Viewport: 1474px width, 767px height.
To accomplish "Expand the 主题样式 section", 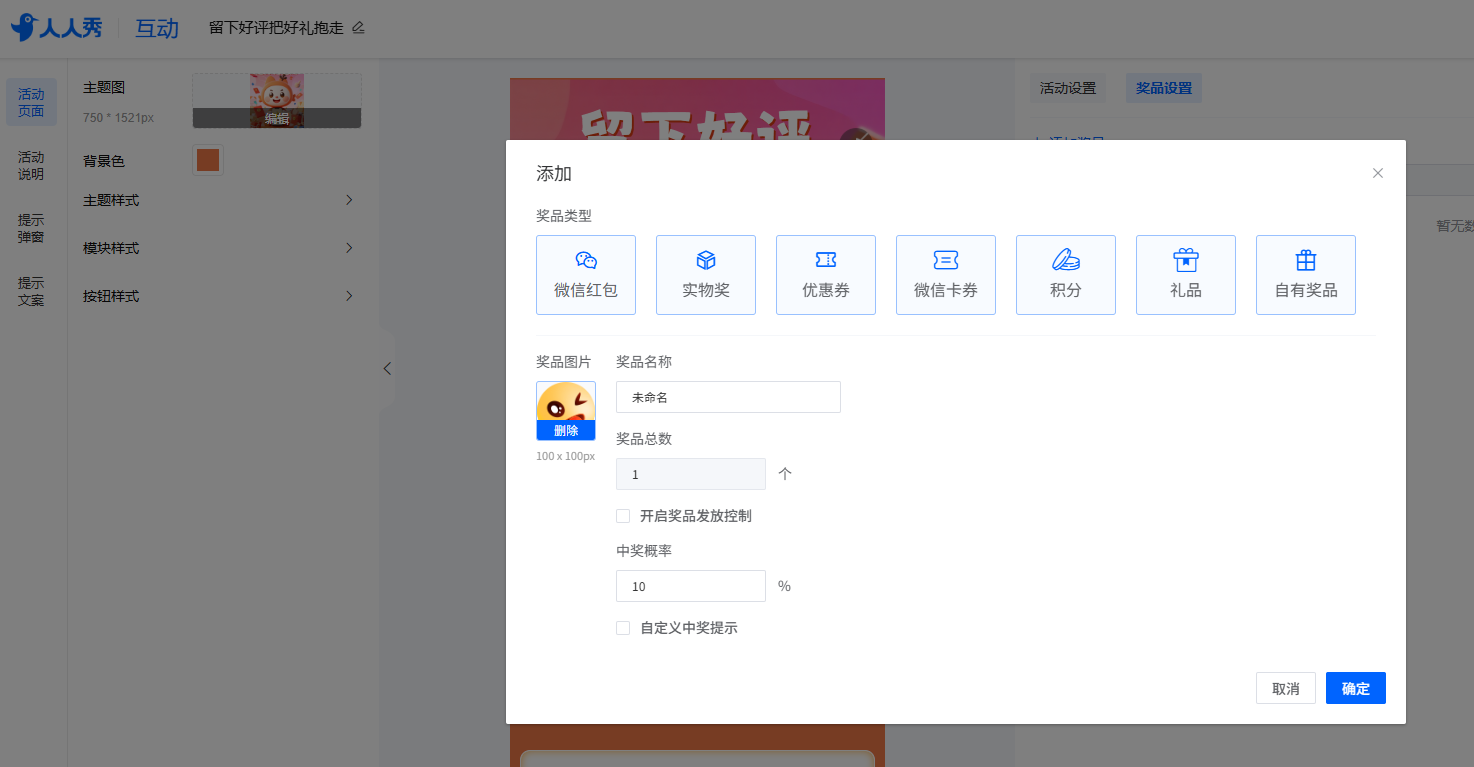I will [219, 200].
